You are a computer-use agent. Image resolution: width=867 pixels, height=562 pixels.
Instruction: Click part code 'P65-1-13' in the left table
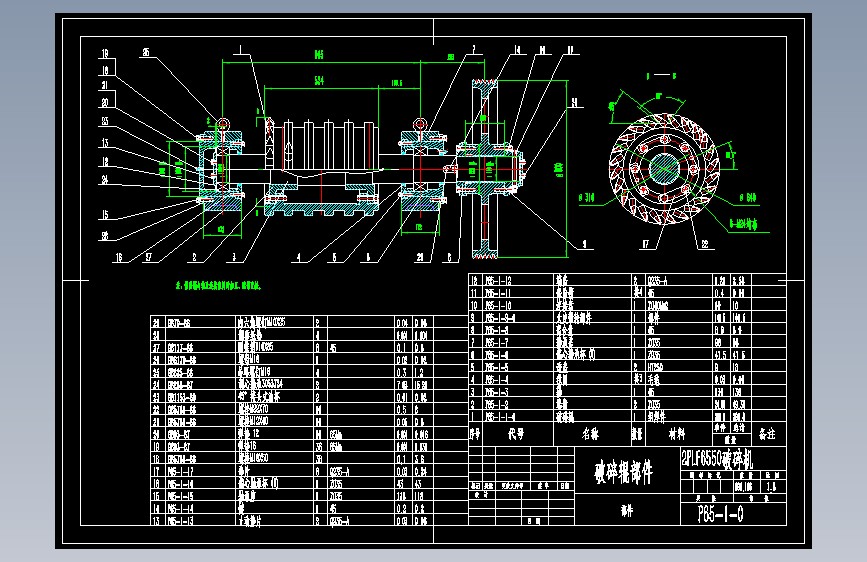(x=180, y=521)
